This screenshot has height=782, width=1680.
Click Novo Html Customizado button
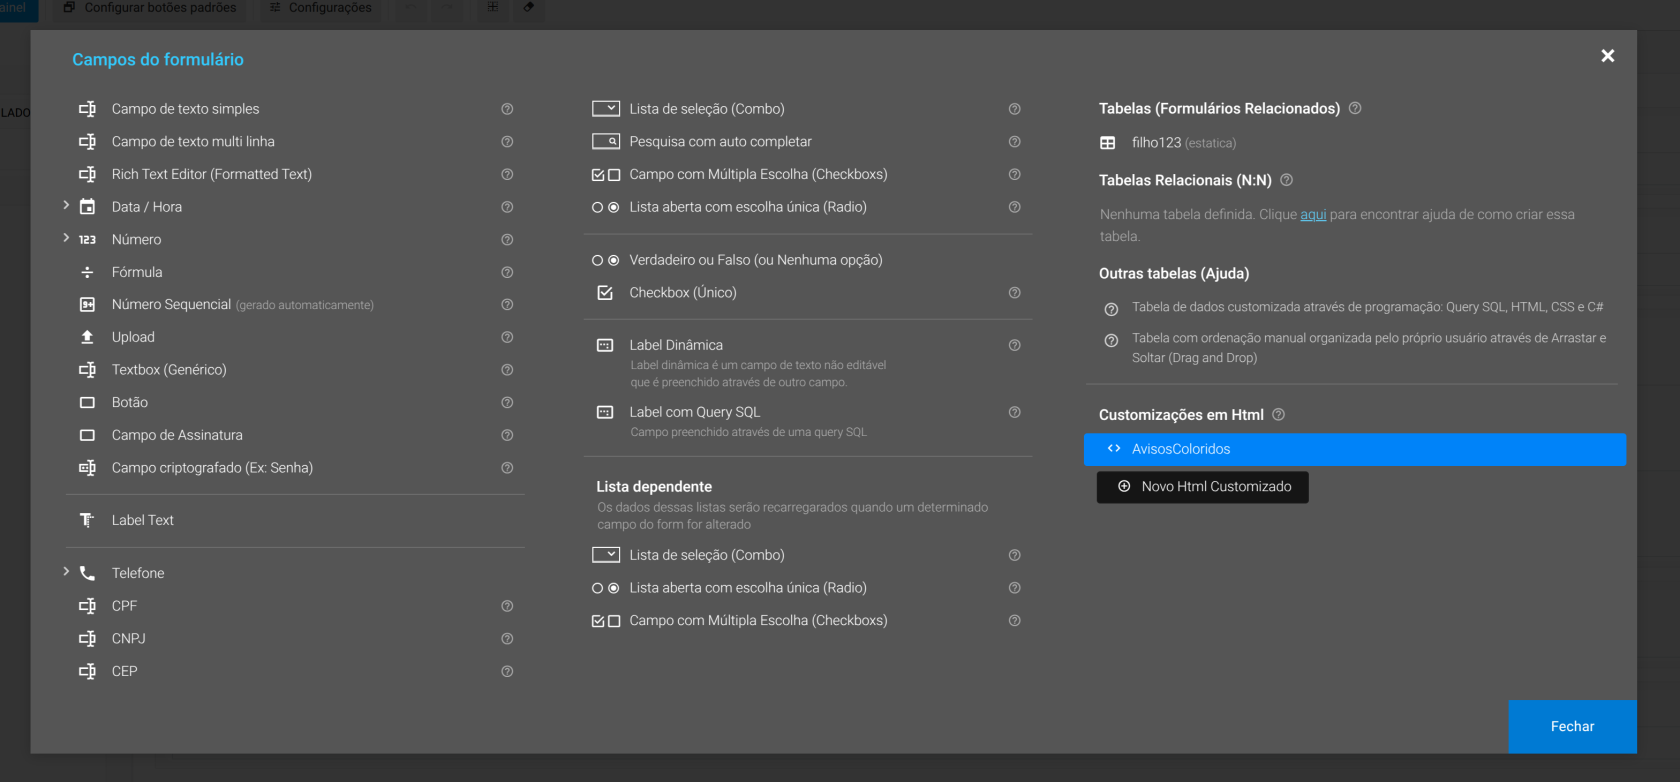click(1202, 487)
